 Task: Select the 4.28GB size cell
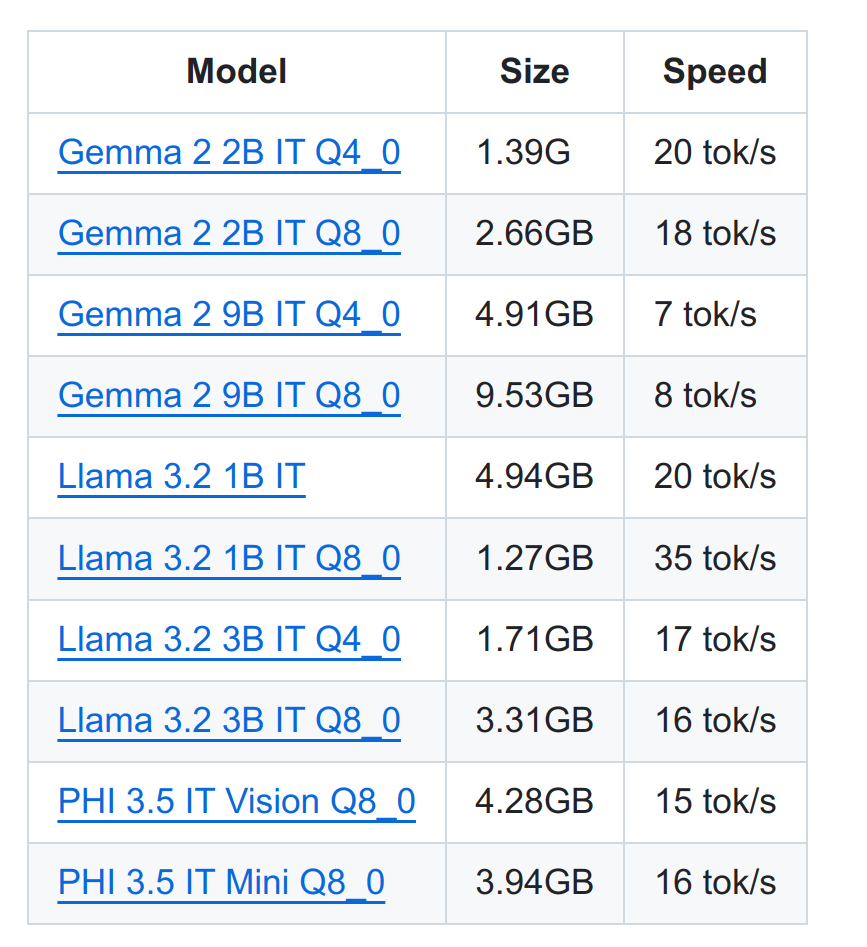(534, 801)
